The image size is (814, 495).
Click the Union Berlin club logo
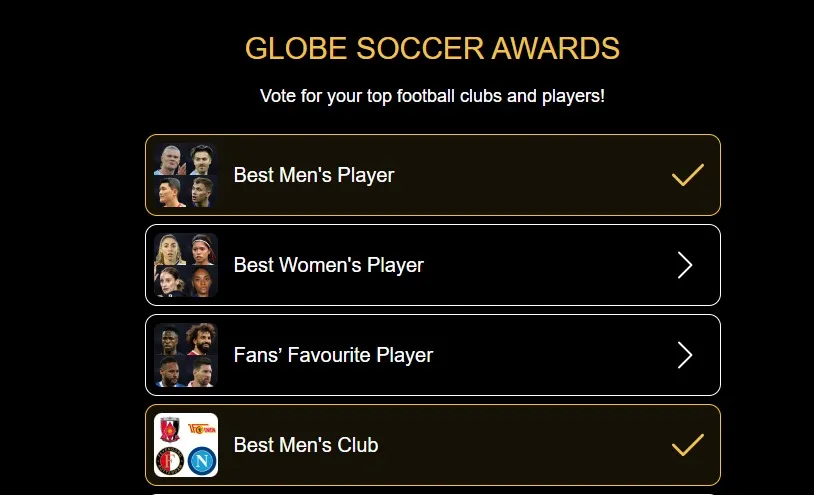[x=202, y=429]
